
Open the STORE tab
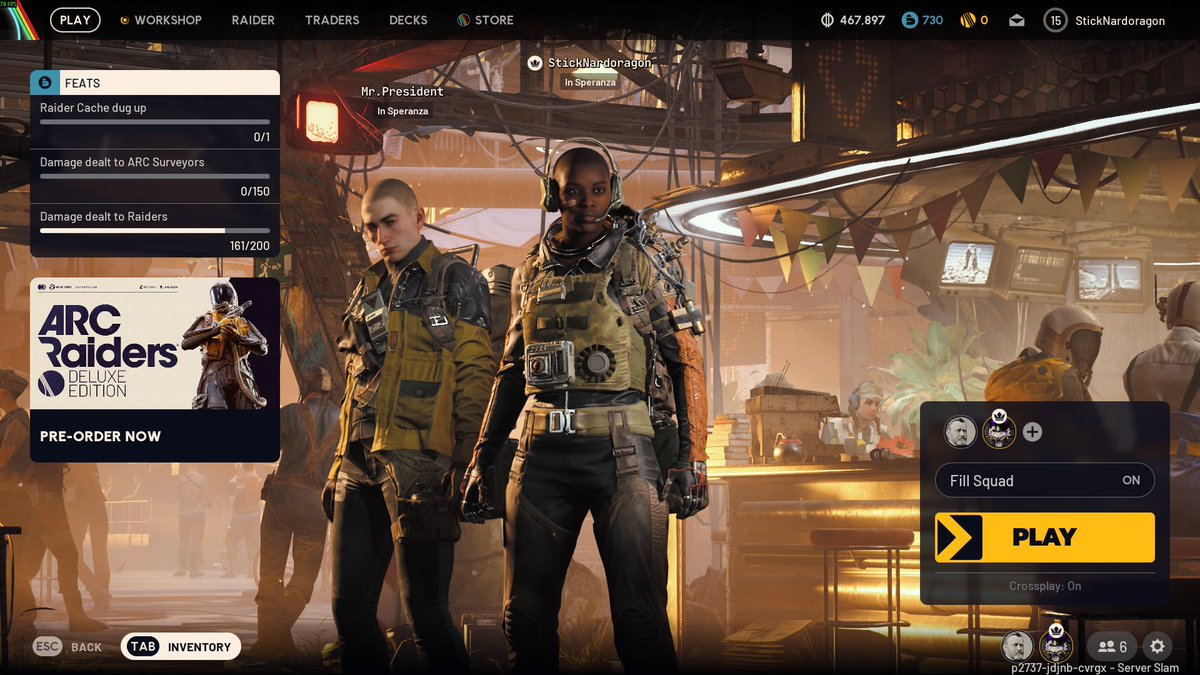pos(485,20)
